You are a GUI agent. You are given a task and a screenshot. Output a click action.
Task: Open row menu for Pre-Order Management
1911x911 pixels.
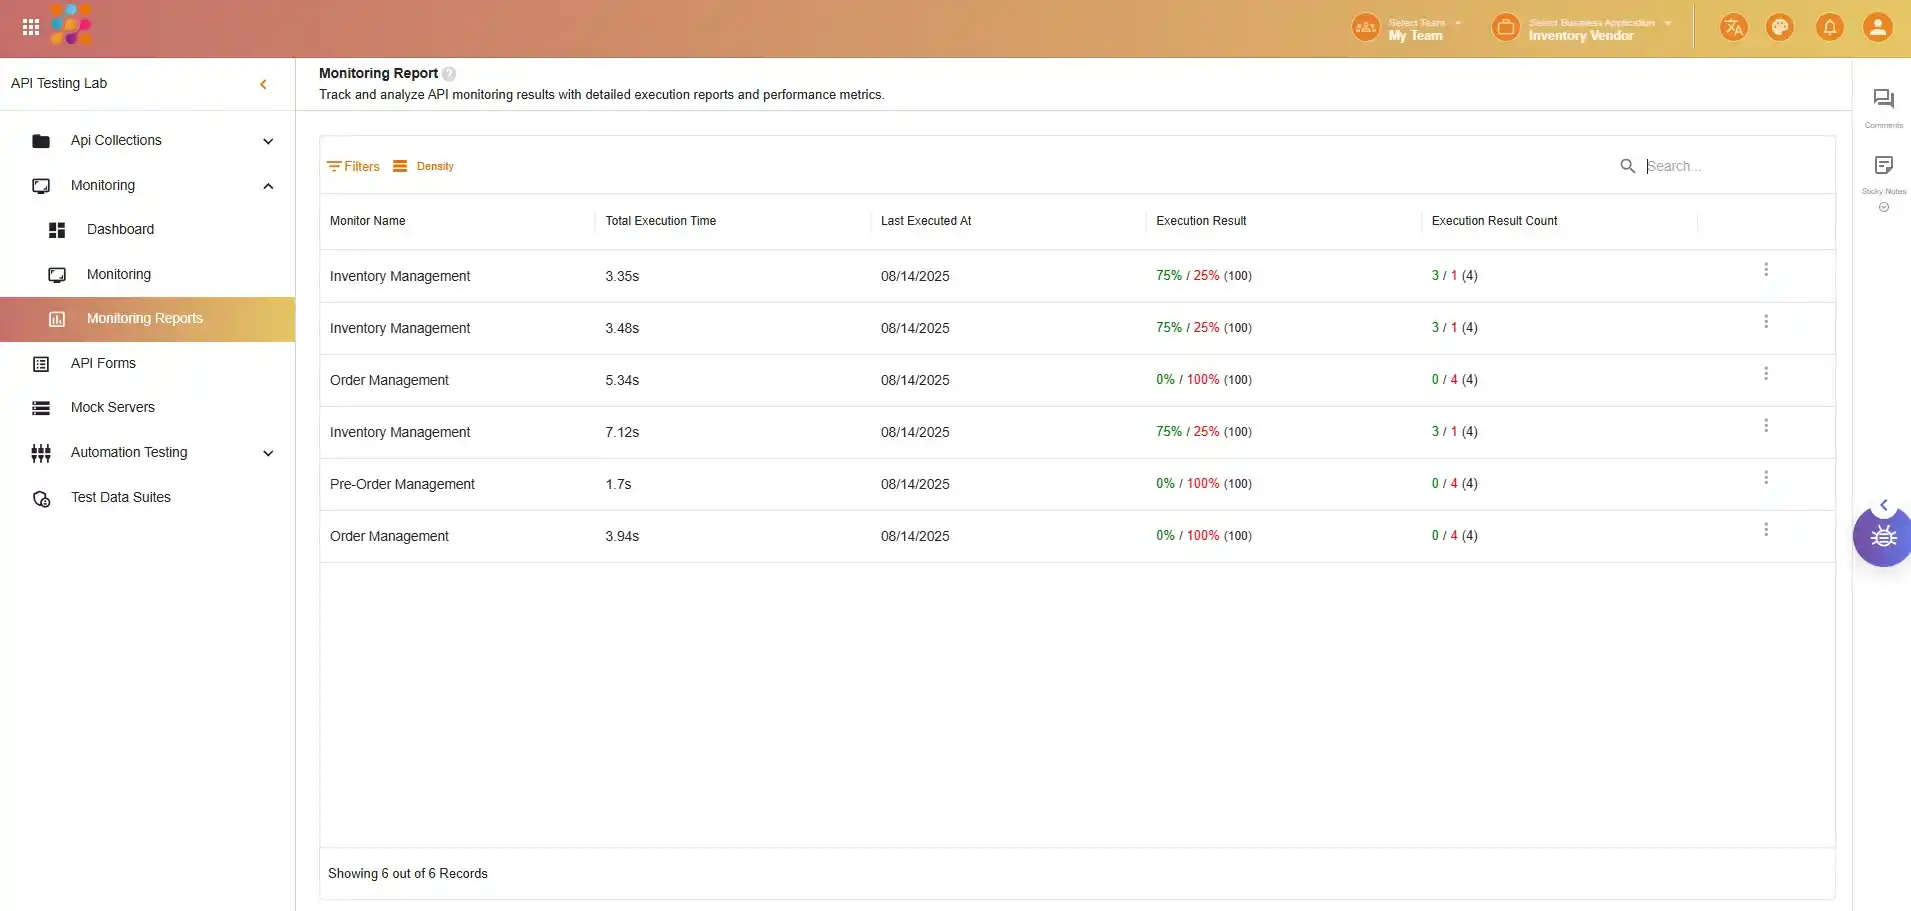[x=1766, y=478]
